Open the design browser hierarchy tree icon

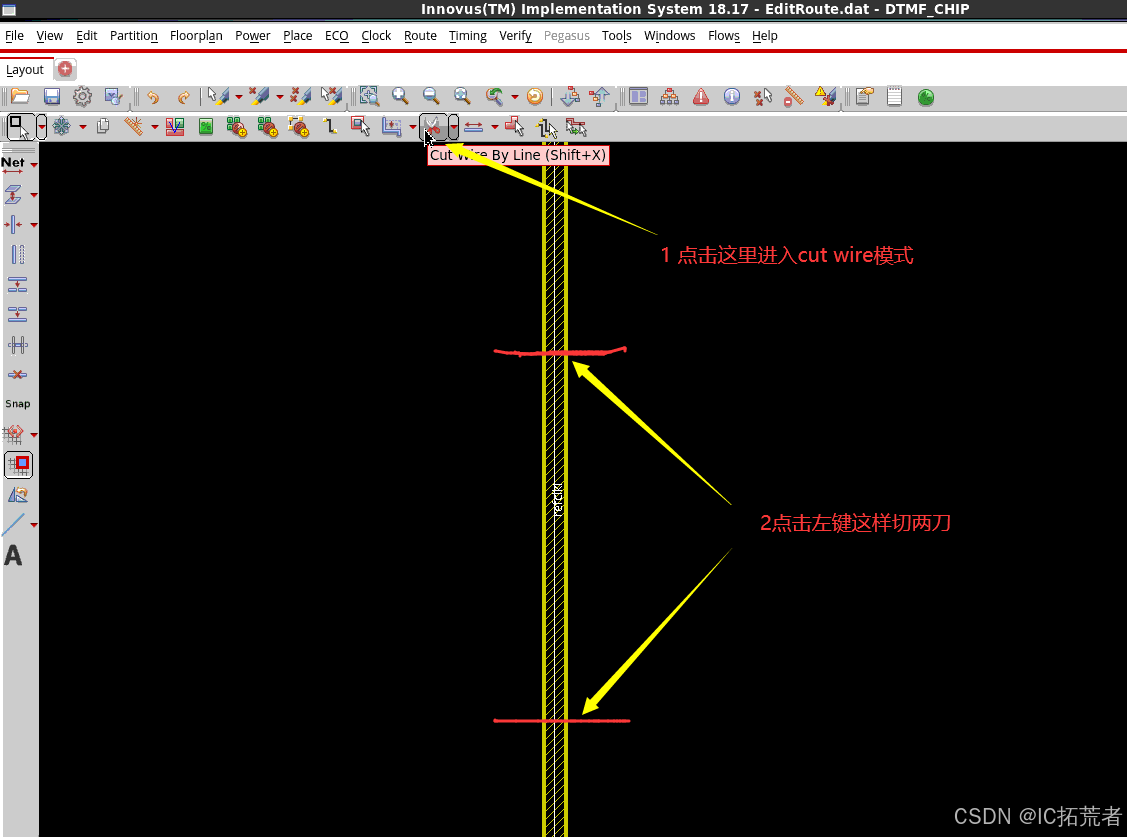coord(669,96)
